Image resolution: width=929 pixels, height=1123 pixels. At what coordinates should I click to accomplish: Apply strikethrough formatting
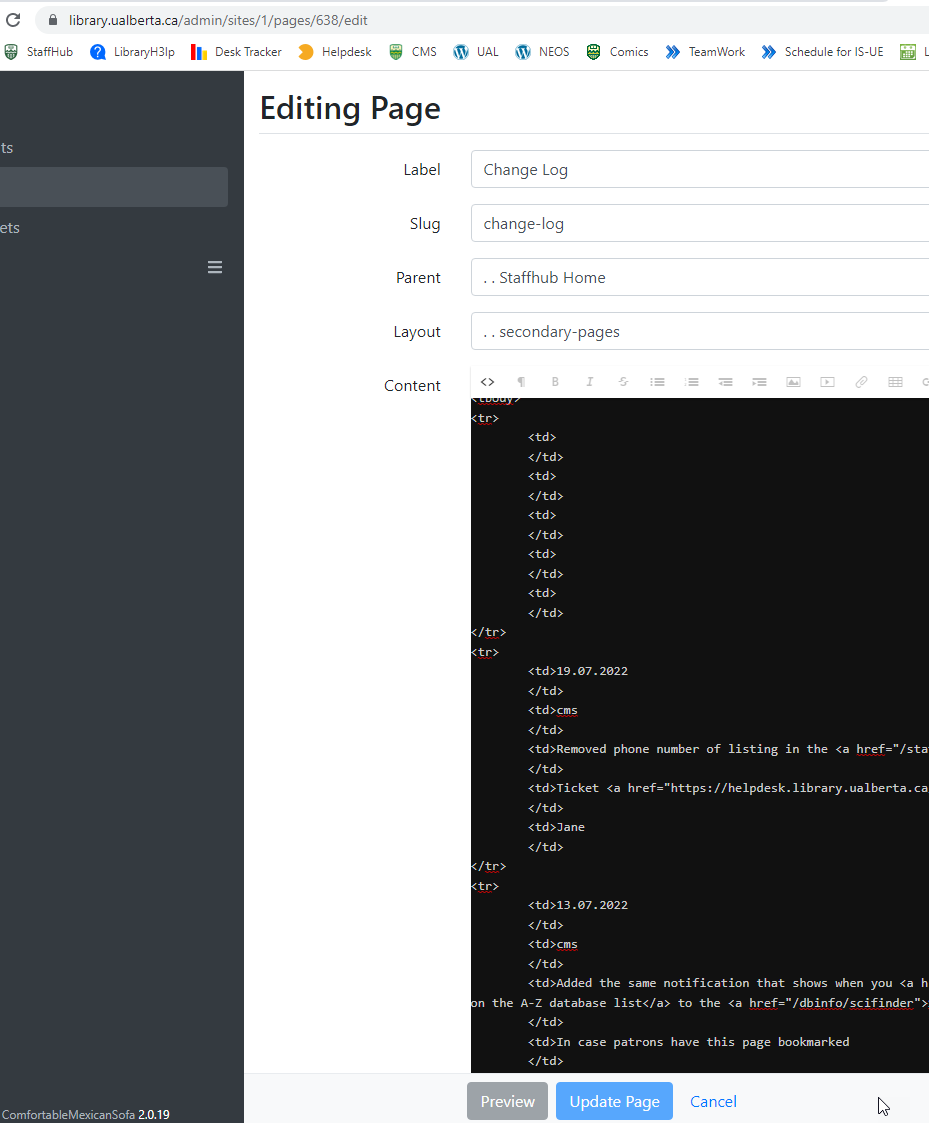pyautogui.click(x=623, y=382)
